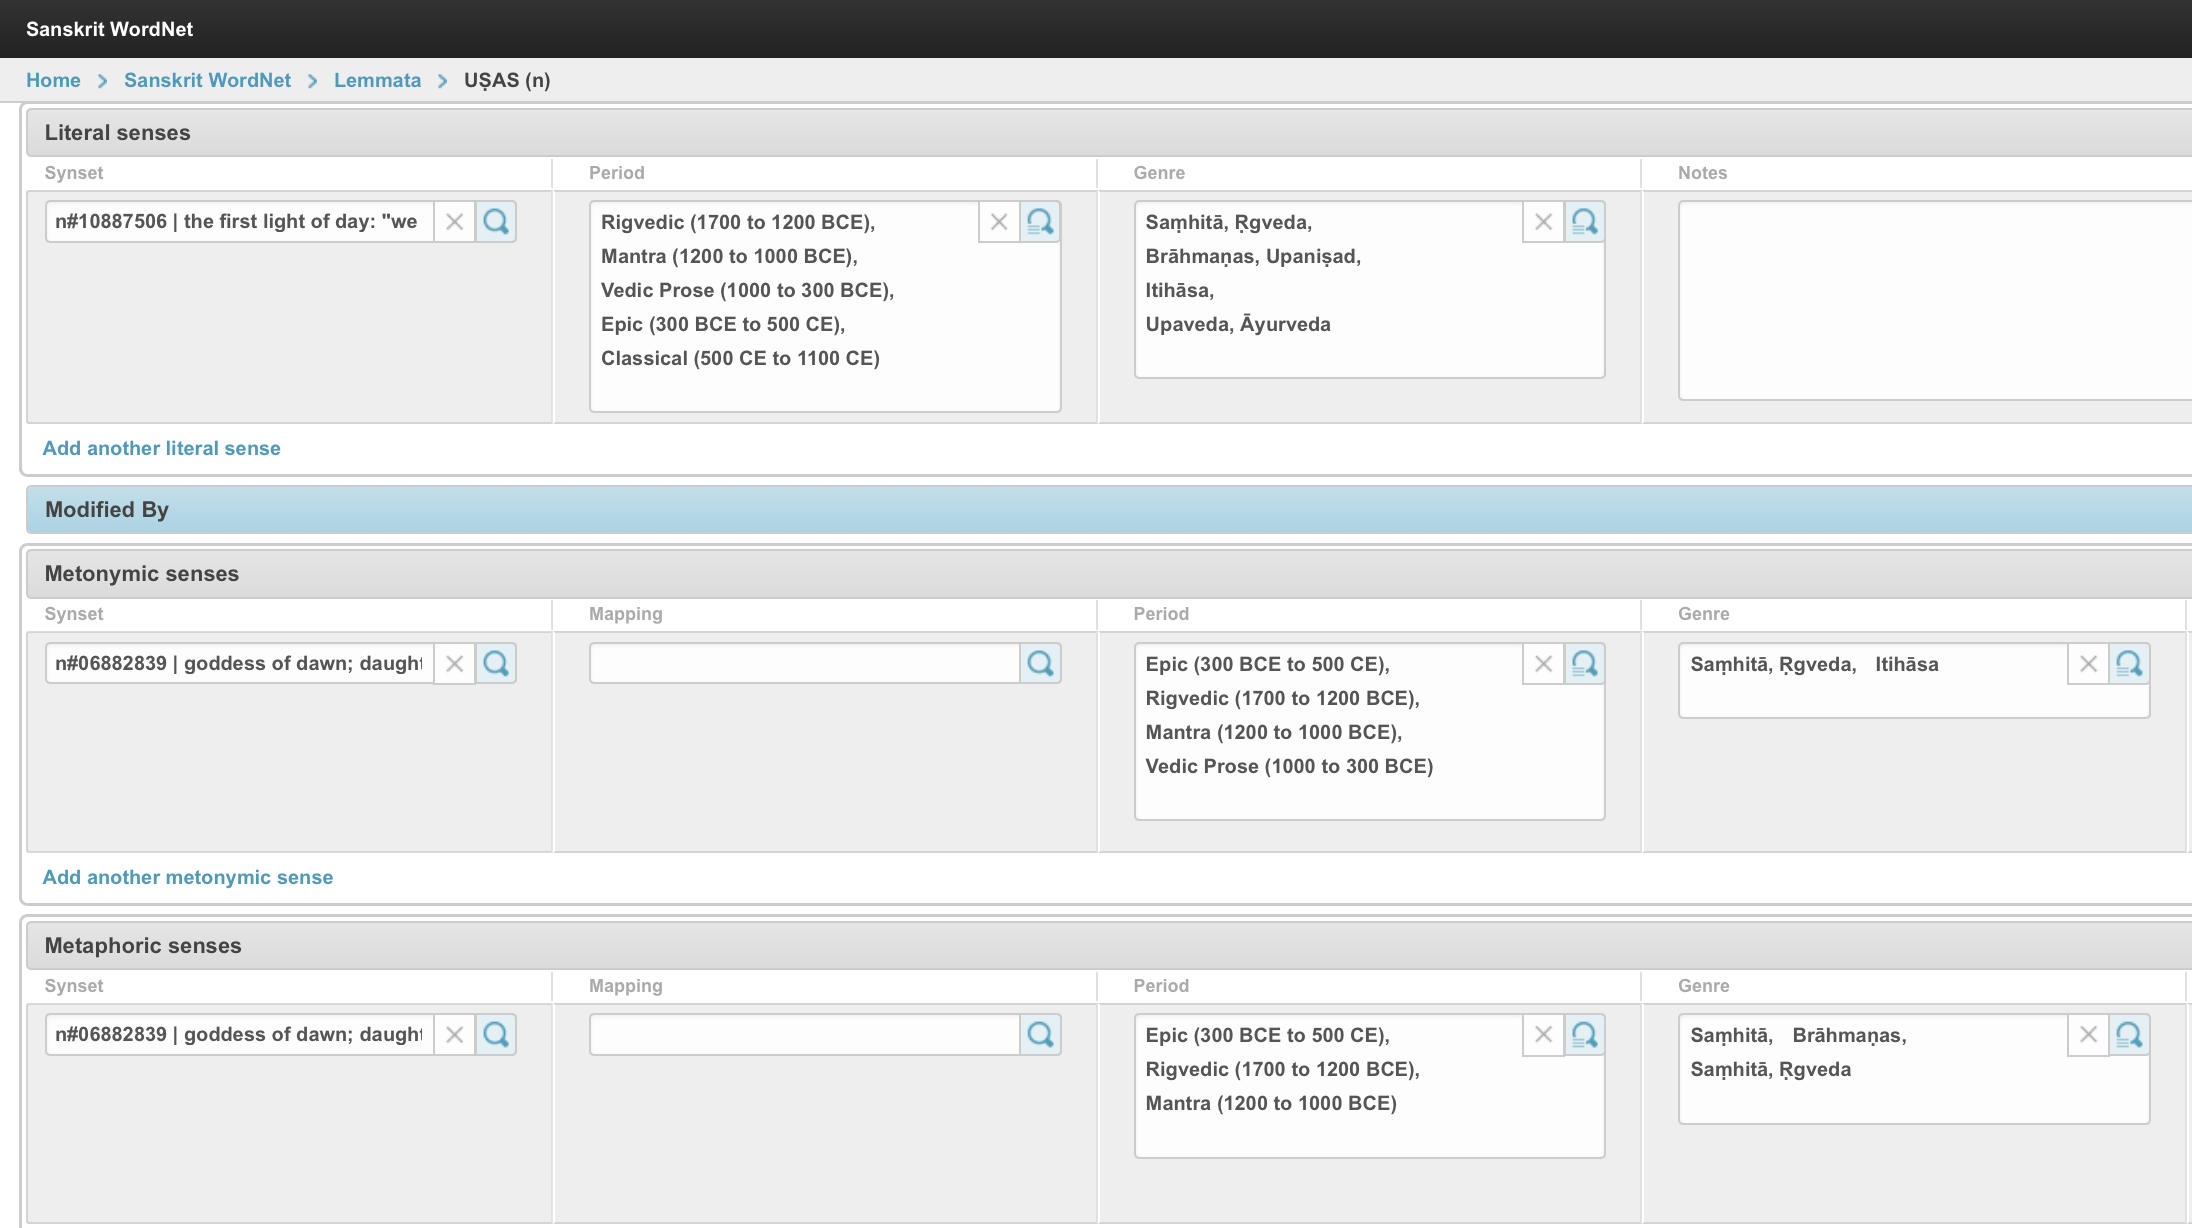This screenshot has height=1228, width=2192.
Task: Add another metonymic sense
Action: tap(188, 877)
